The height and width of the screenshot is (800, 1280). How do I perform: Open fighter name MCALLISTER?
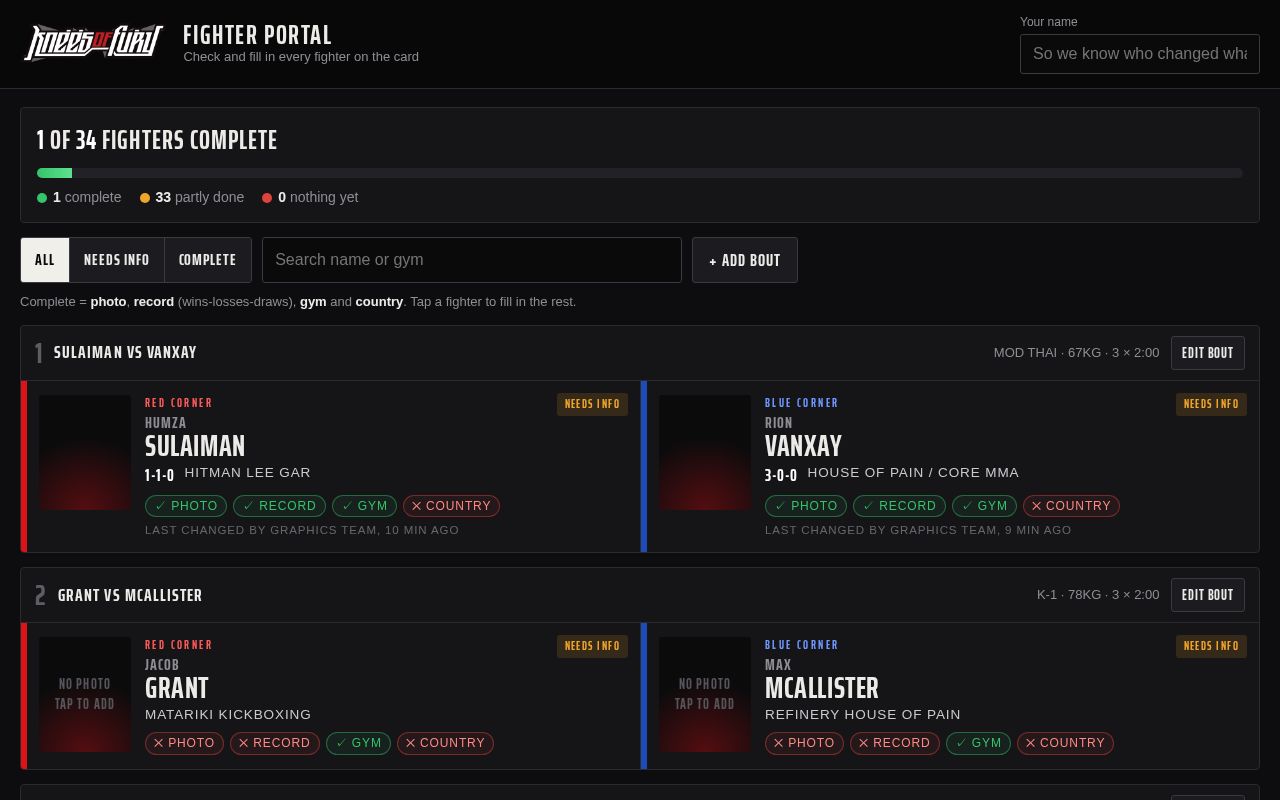tap(822, 688)
